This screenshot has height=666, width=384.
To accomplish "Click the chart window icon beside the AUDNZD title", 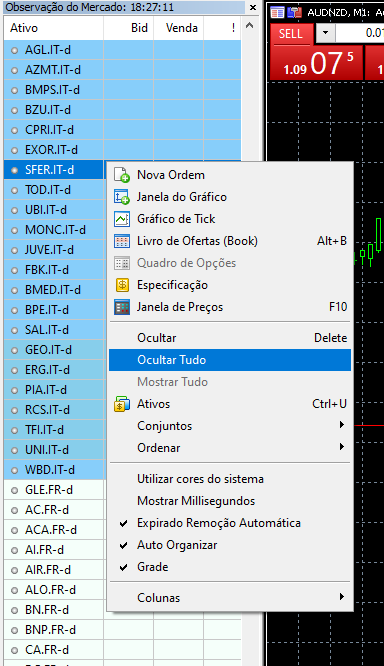I will (277, 13).
